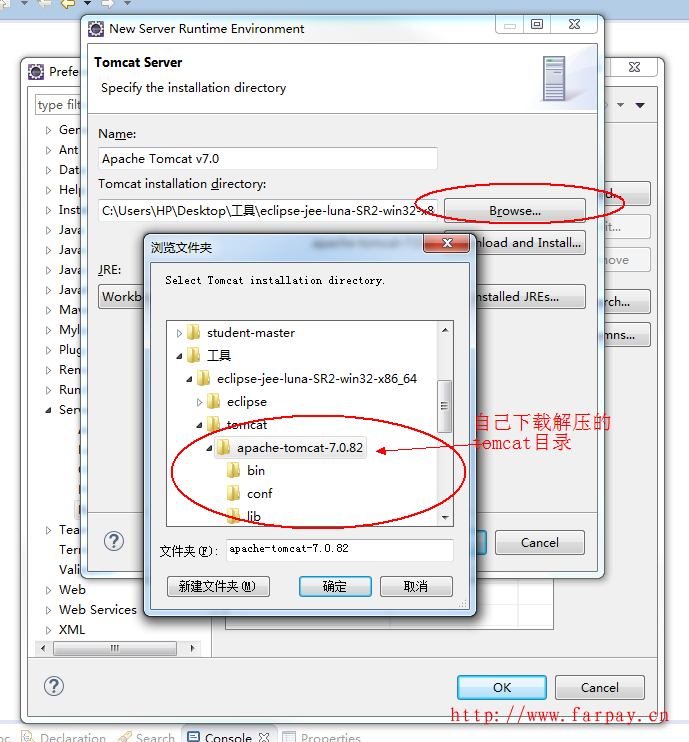Expand the XML preference node

coord(48,630)
